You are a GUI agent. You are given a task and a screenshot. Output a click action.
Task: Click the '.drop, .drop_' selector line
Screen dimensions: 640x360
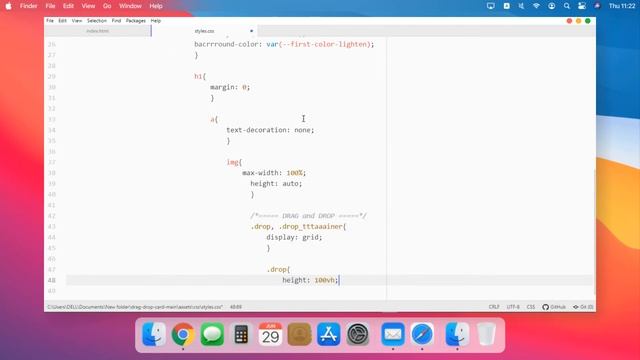click(298, 227)
